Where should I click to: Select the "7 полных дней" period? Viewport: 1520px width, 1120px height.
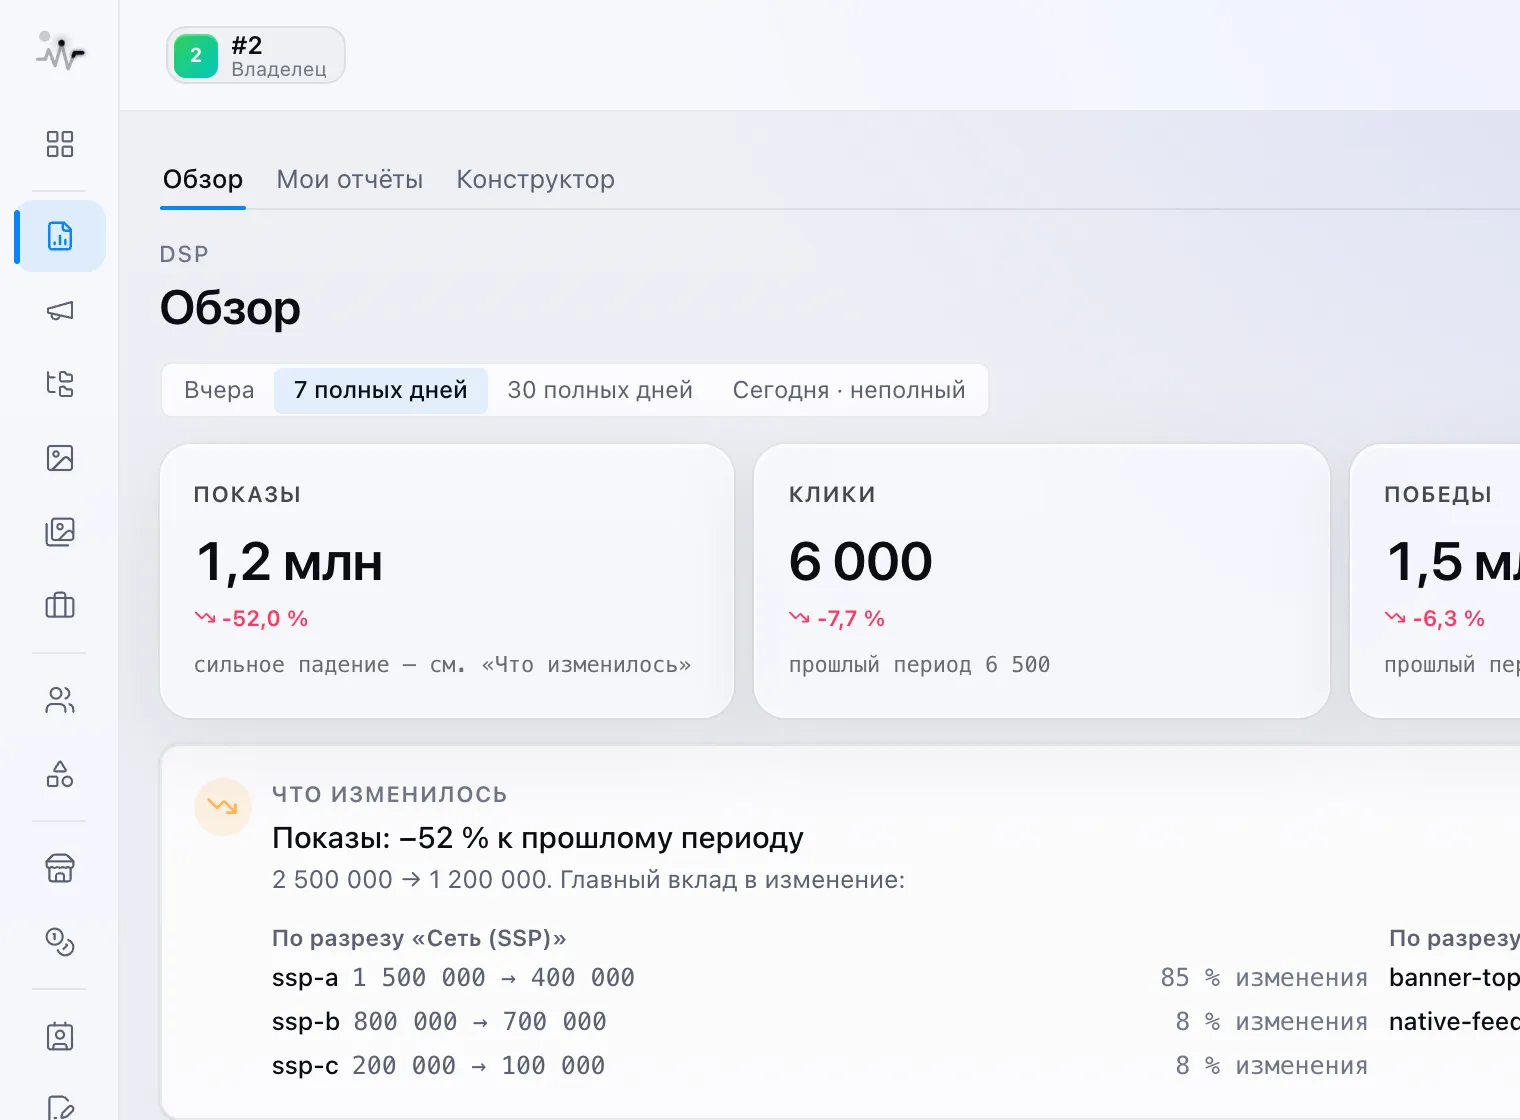click(x=381, y=390)
